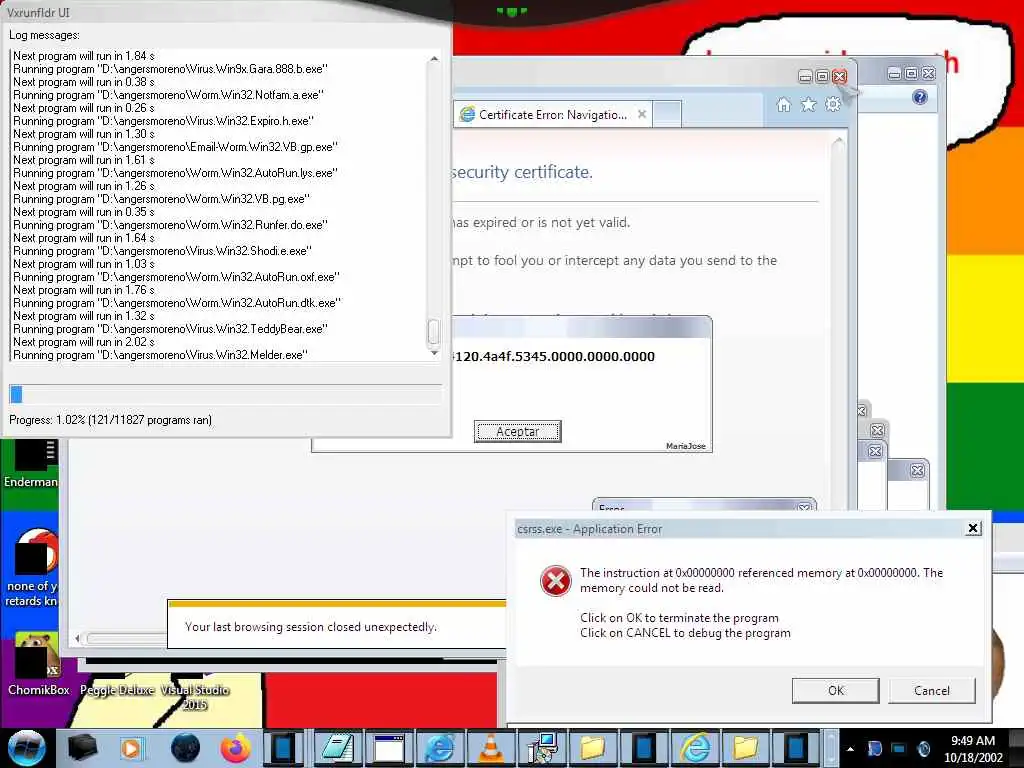Click the left arrow of the horizontal scrollbar
Image resolution: width=1024 pixels, height=768 pixels.
coord(78,638)
